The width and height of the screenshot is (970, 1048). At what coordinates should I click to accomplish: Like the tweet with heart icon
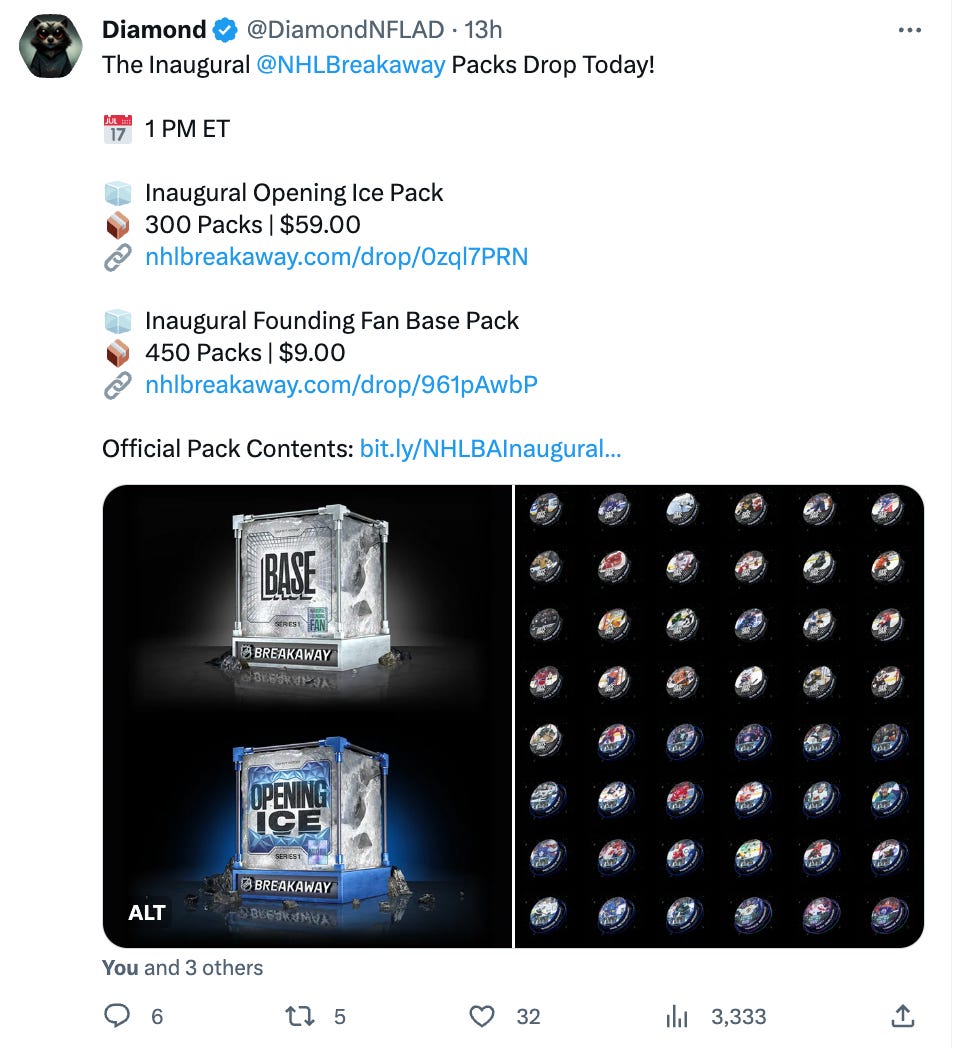click(x=481, y=1017)
